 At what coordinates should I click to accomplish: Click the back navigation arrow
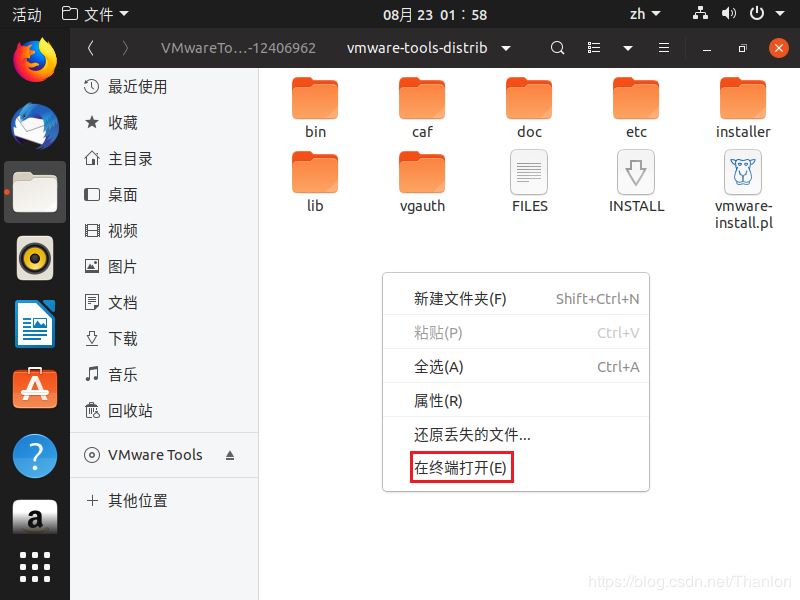click(x=91, y=48)
